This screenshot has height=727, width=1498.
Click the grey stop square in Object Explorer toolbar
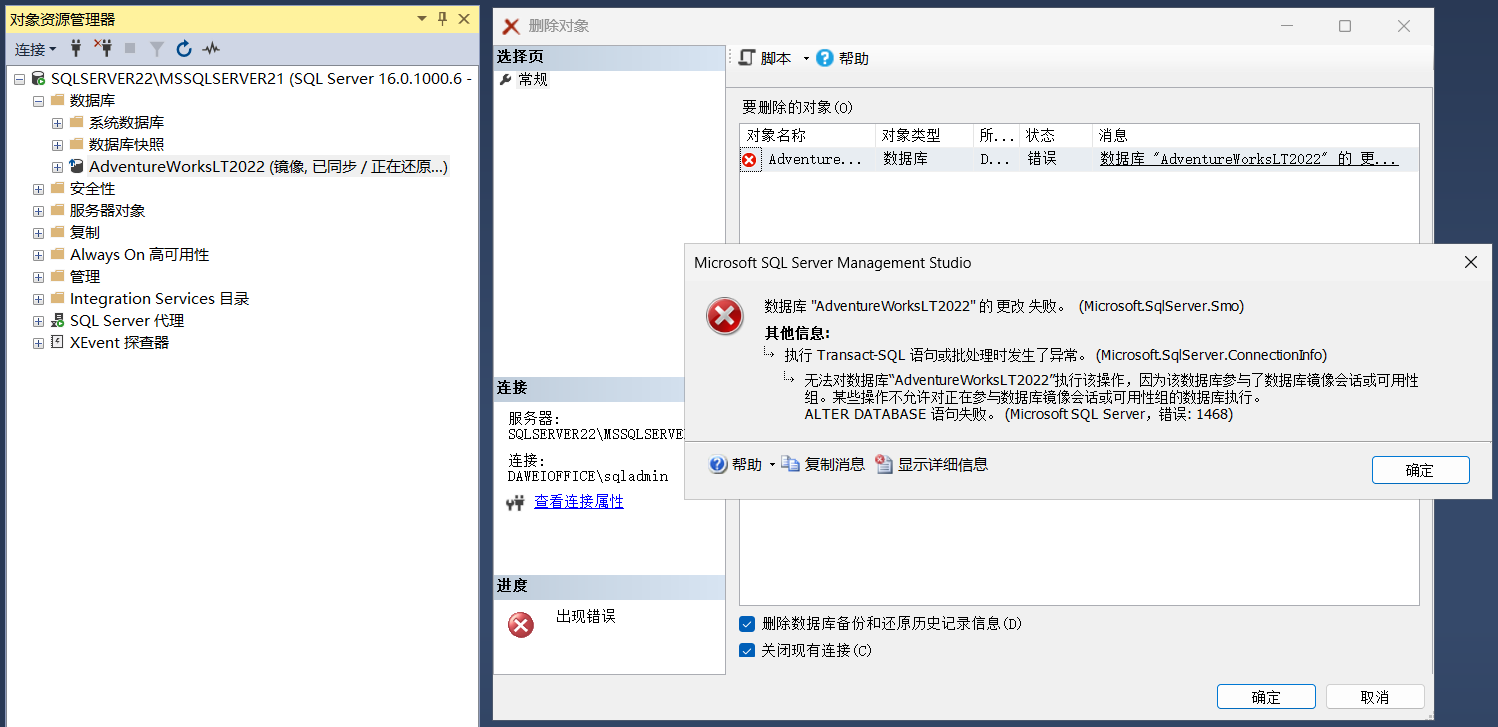pos(130,48)
